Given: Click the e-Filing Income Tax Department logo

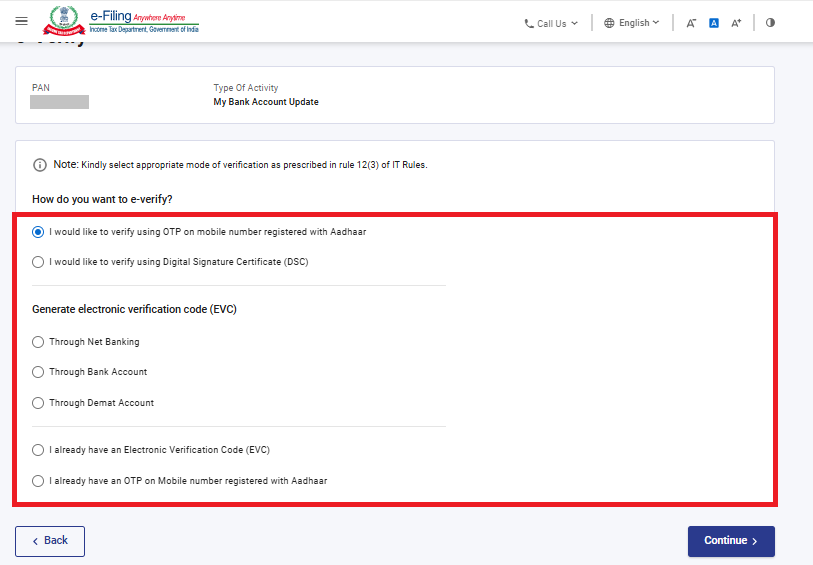Looking at the screenshot, I should (120, 22).
